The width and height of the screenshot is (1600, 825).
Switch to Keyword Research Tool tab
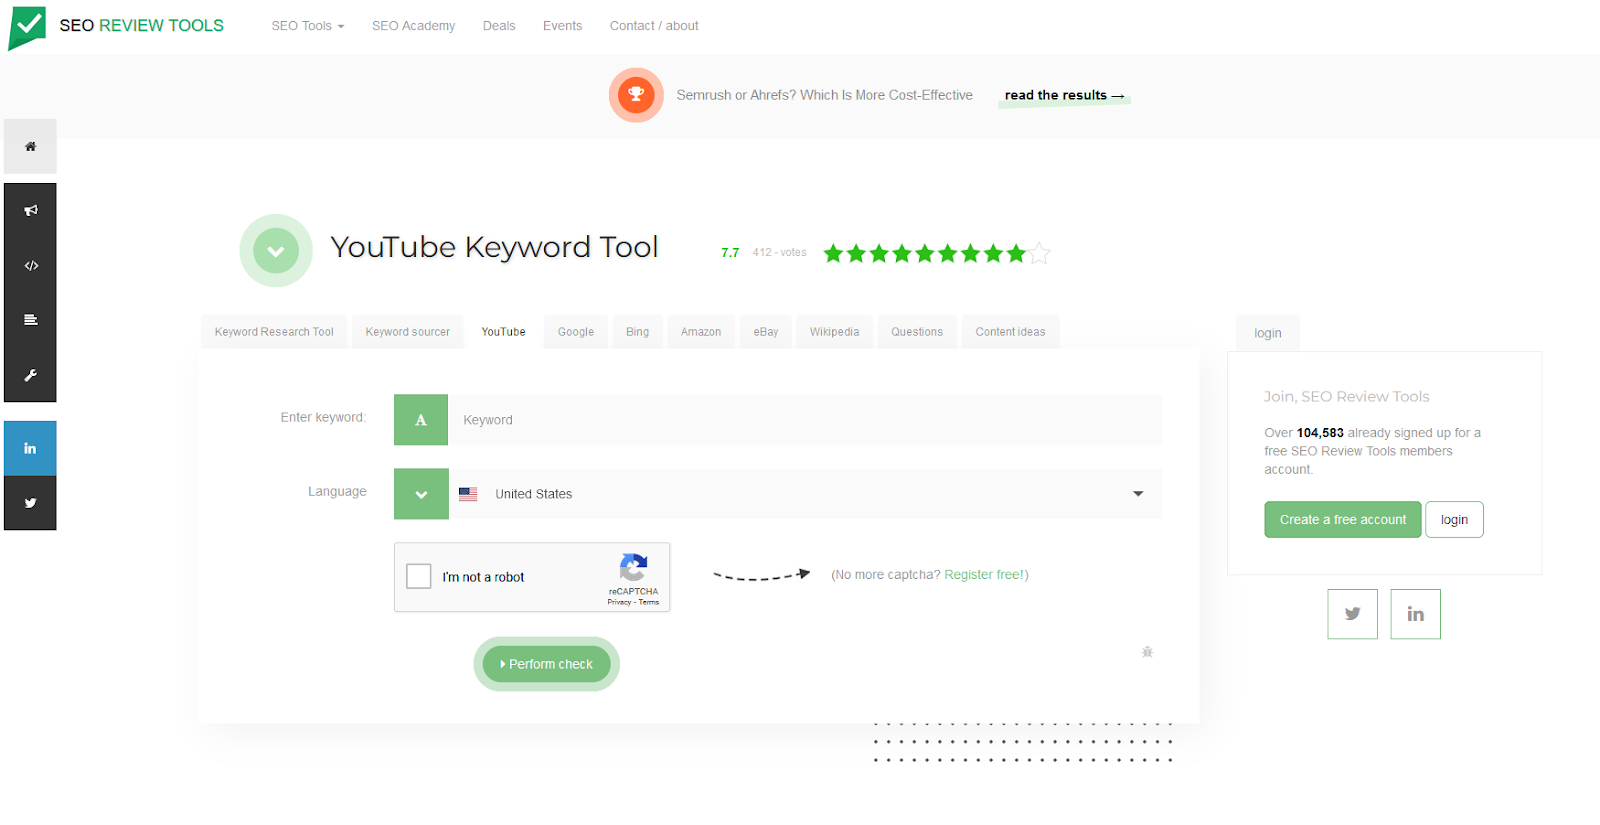tap(274, 332)
